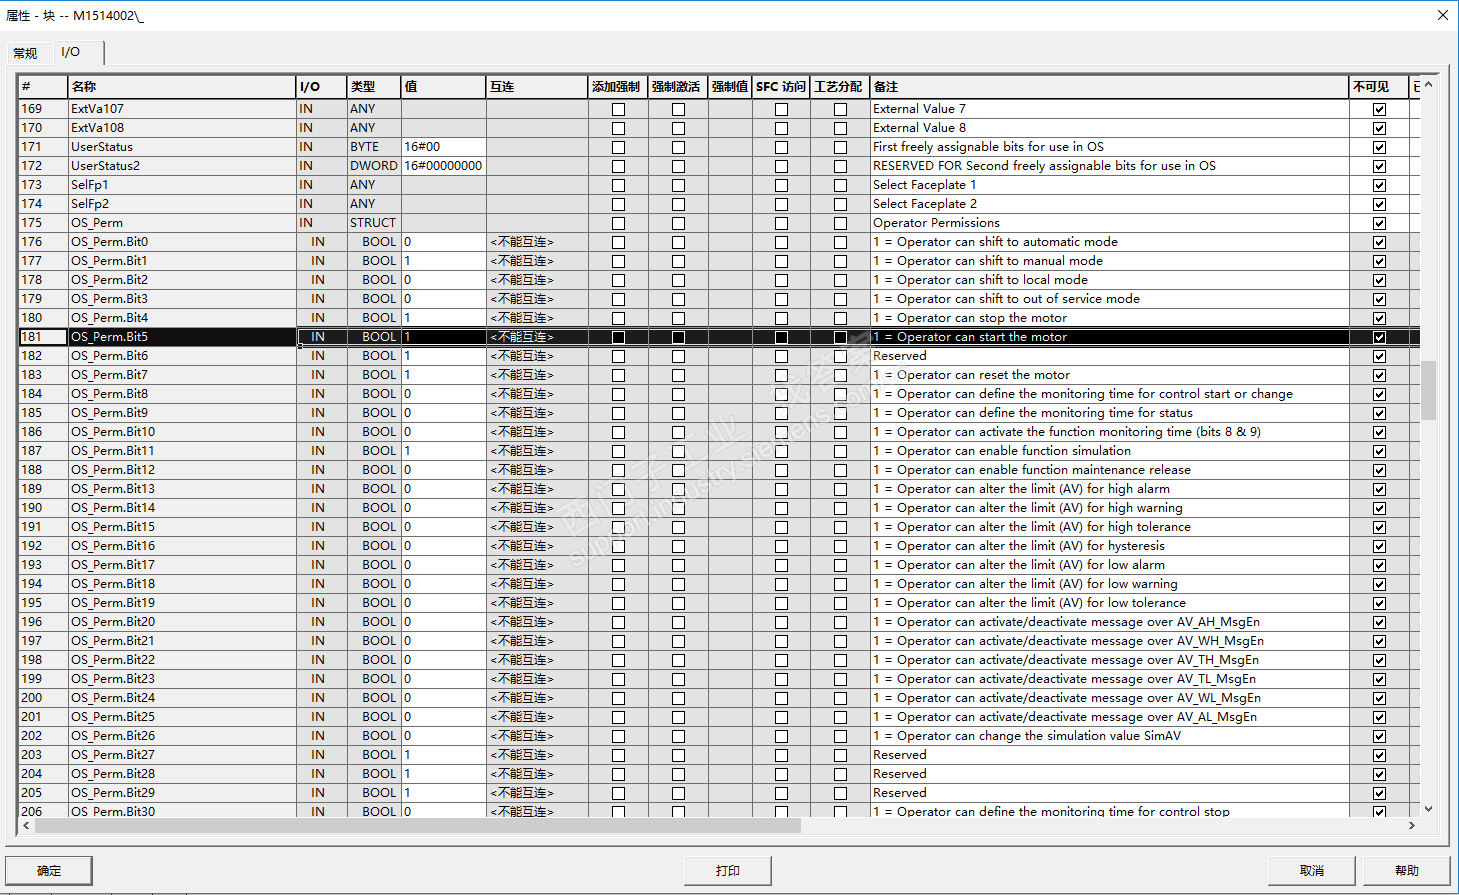Click the 备注 column header
Image resolution: width=1459 pixels, height=895 pixels.
[1110, 87]
